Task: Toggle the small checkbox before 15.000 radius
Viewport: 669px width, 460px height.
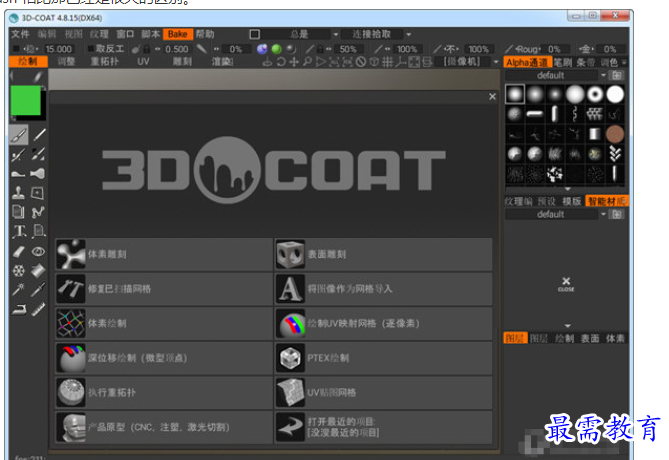Action: click(x=16, y=49)
